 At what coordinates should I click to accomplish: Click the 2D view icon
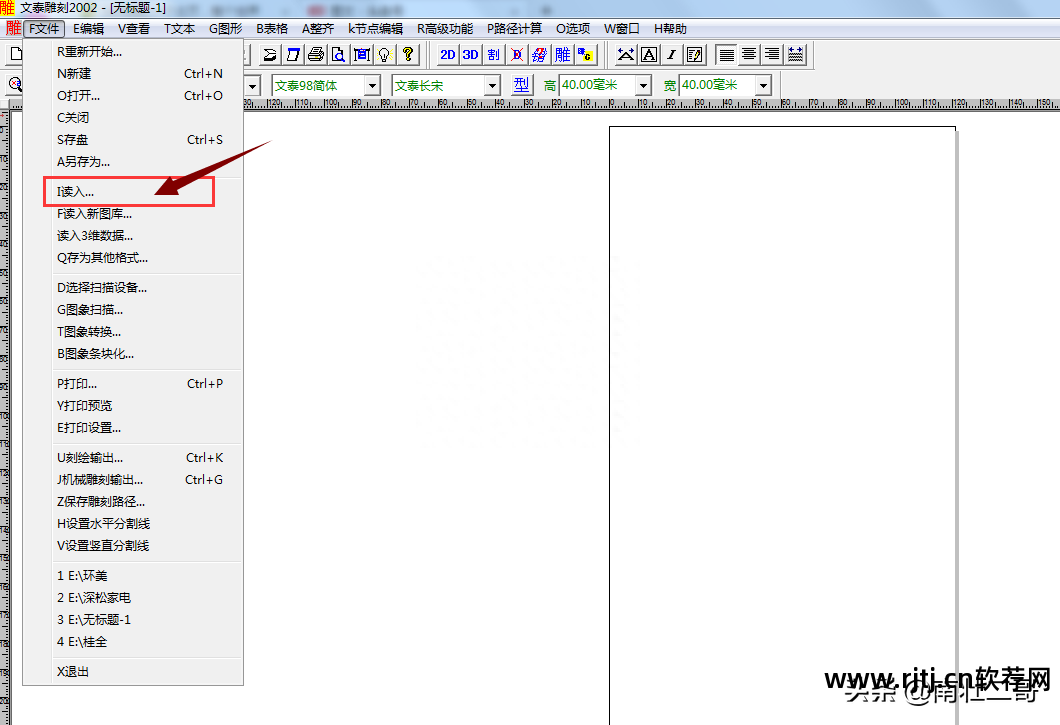pos(448,55)
